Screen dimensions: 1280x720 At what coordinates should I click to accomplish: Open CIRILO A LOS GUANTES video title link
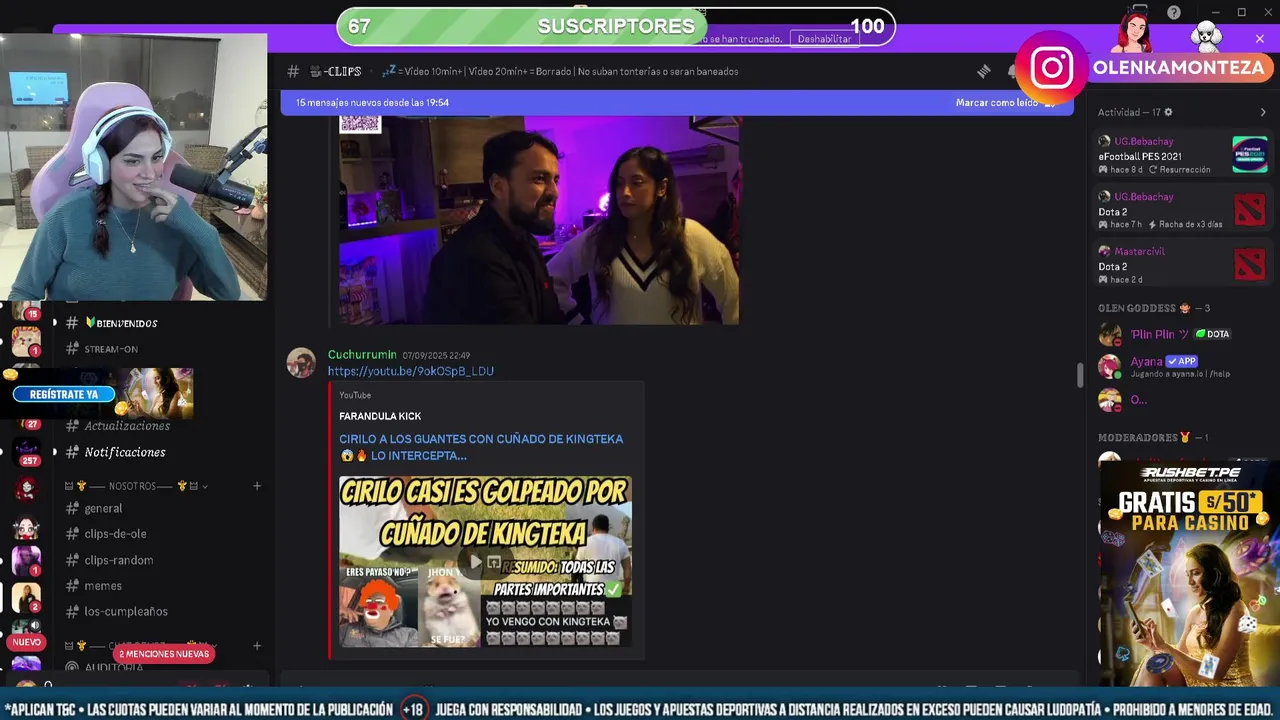point(481,447)
